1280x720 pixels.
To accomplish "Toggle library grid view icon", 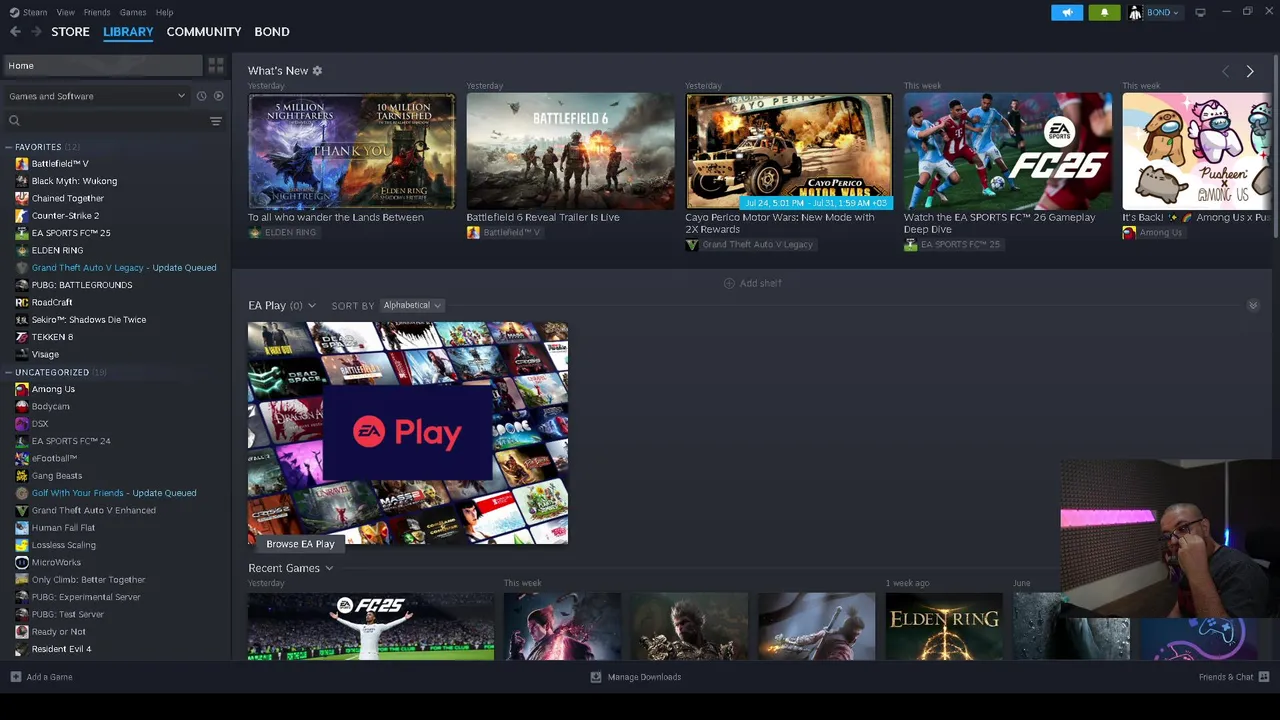I will coord(216,65).
